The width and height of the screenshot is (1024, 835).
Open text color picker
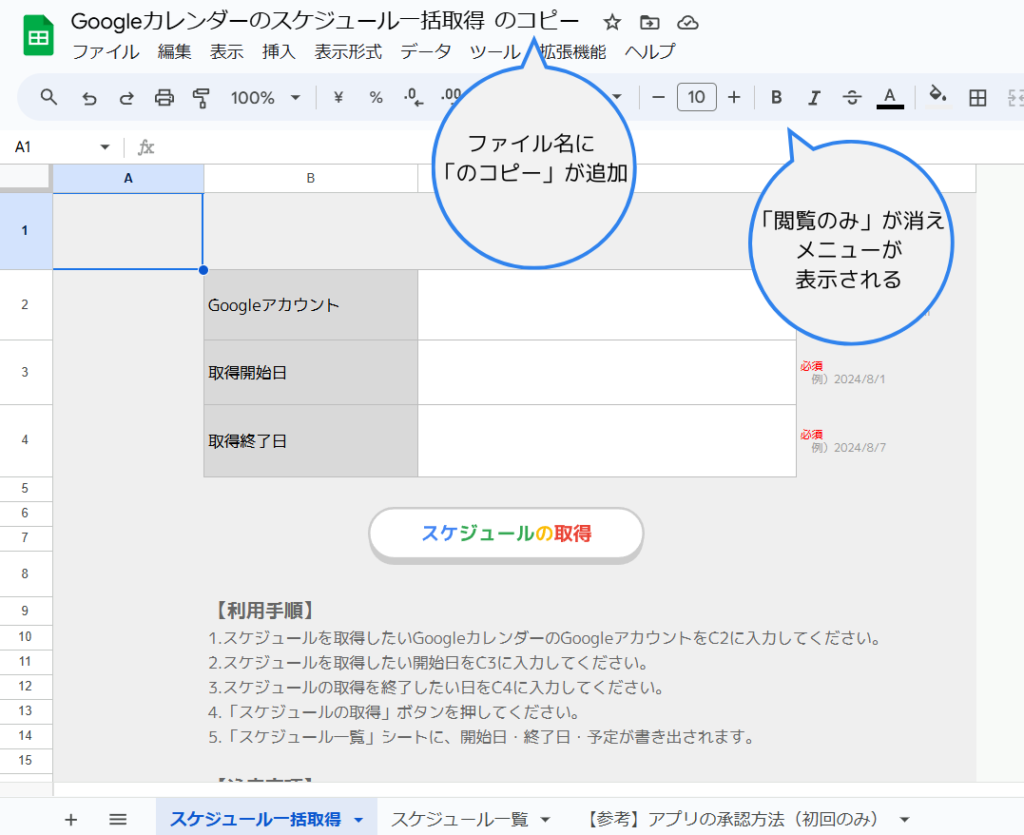coord(889,98)
